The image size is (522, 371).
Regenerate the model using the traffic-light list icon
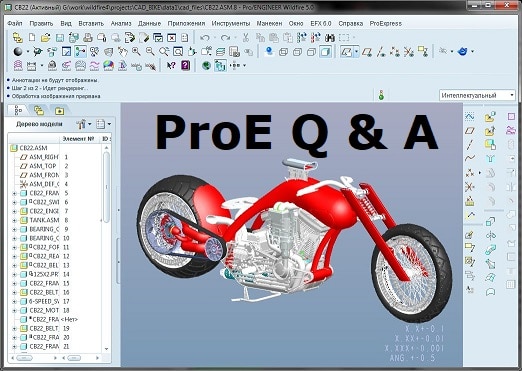point(302,37)
